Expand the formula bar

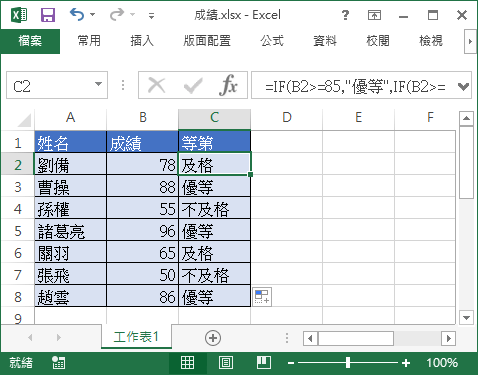[463, 86]
